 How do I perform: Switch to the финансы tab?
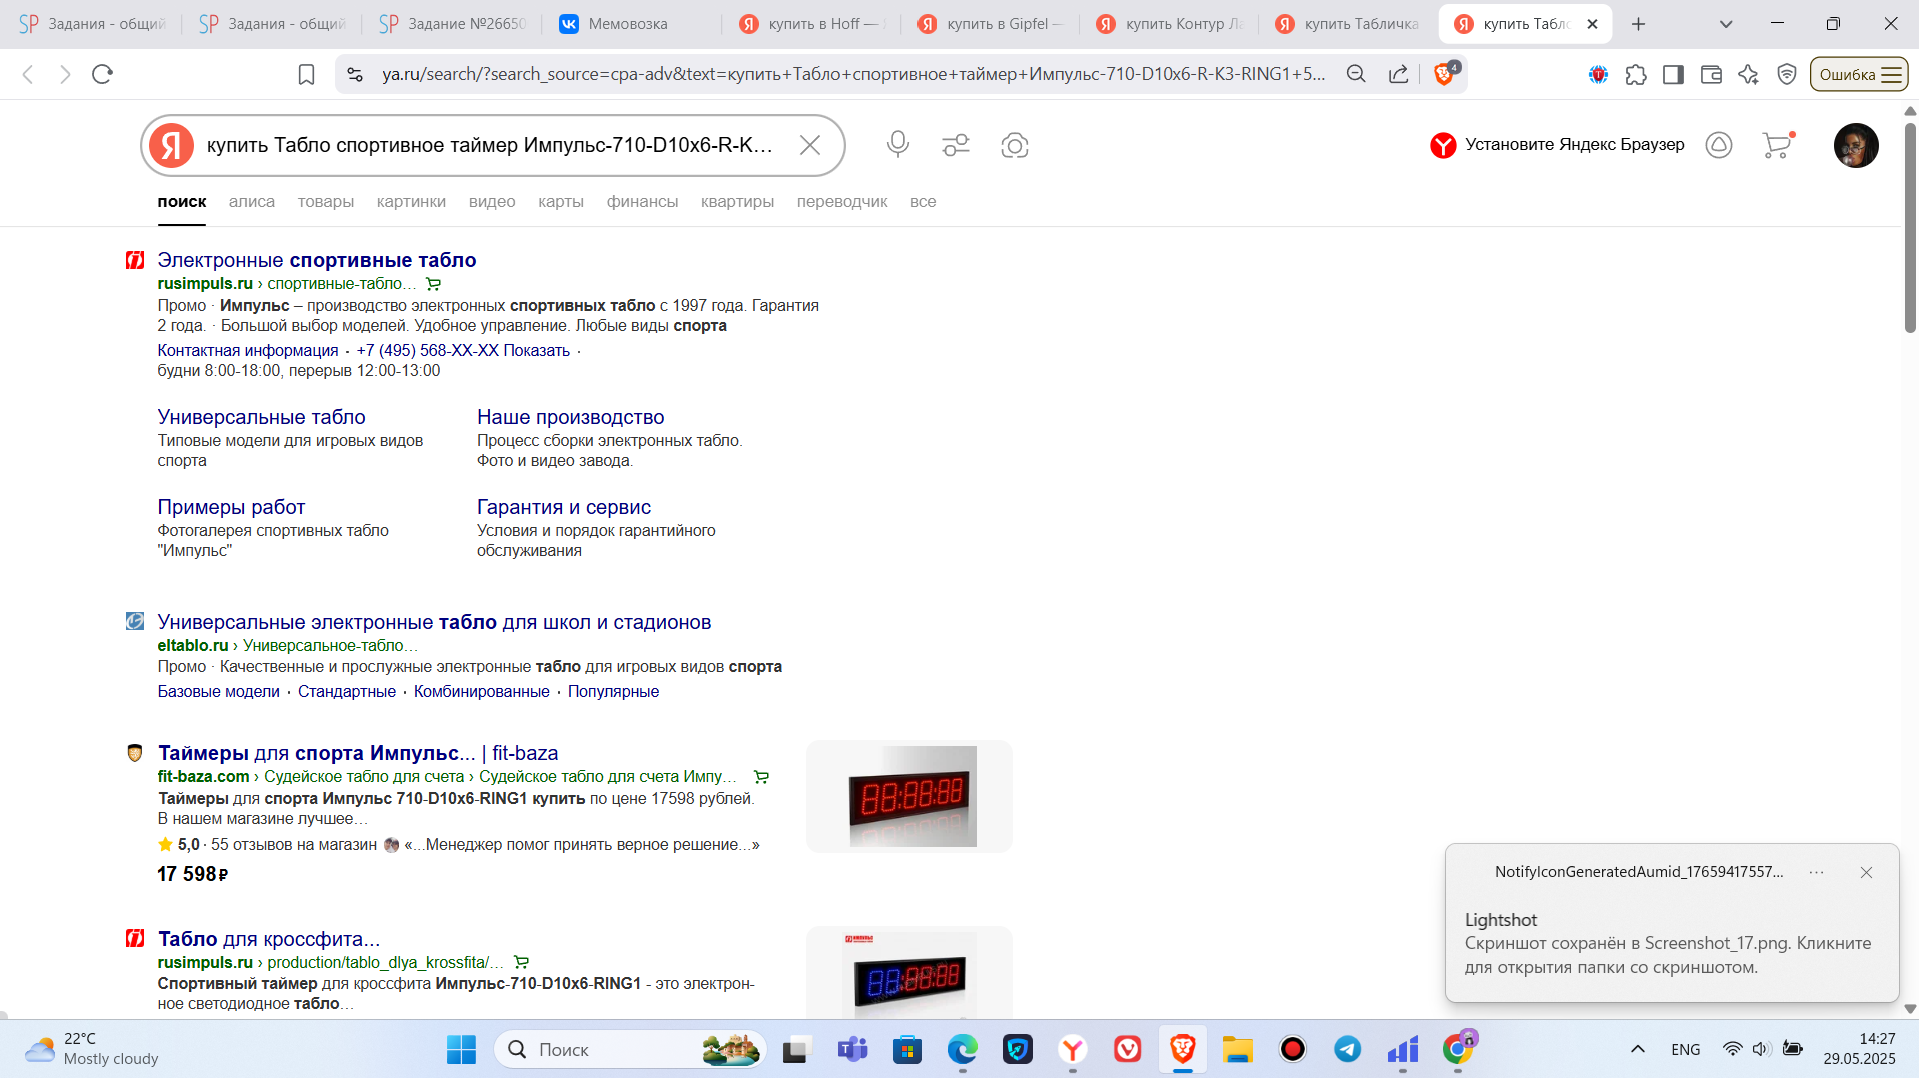pyautogui.click(x=642, y=202)
